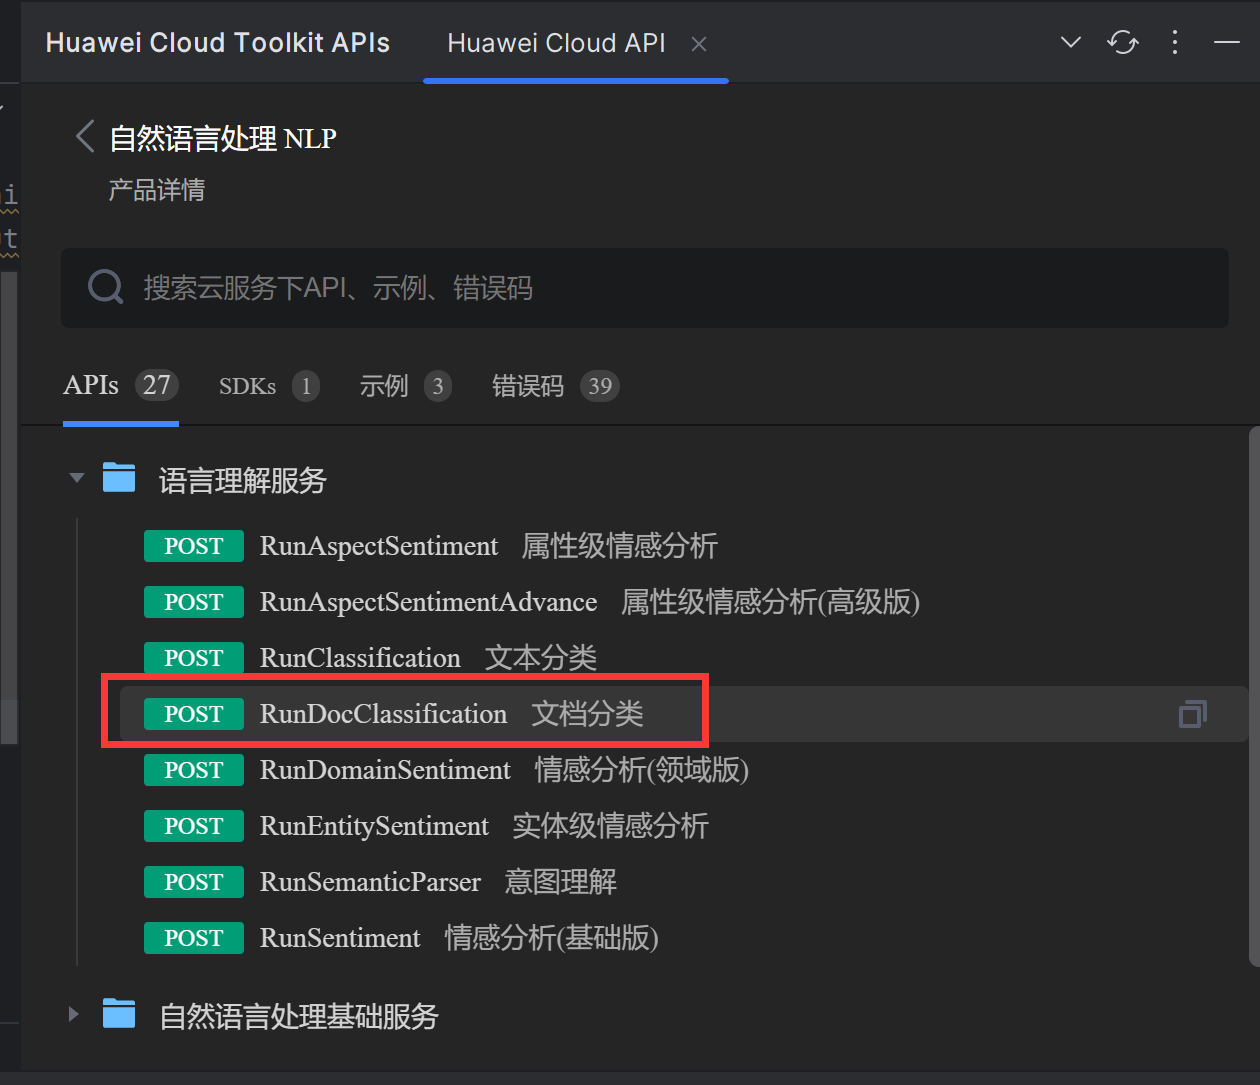The width and height of the screenshot is (1260, 1085).
Task: Select the Huawei Cloud Toolkit APIs title tab
Action: pos(218,43)
